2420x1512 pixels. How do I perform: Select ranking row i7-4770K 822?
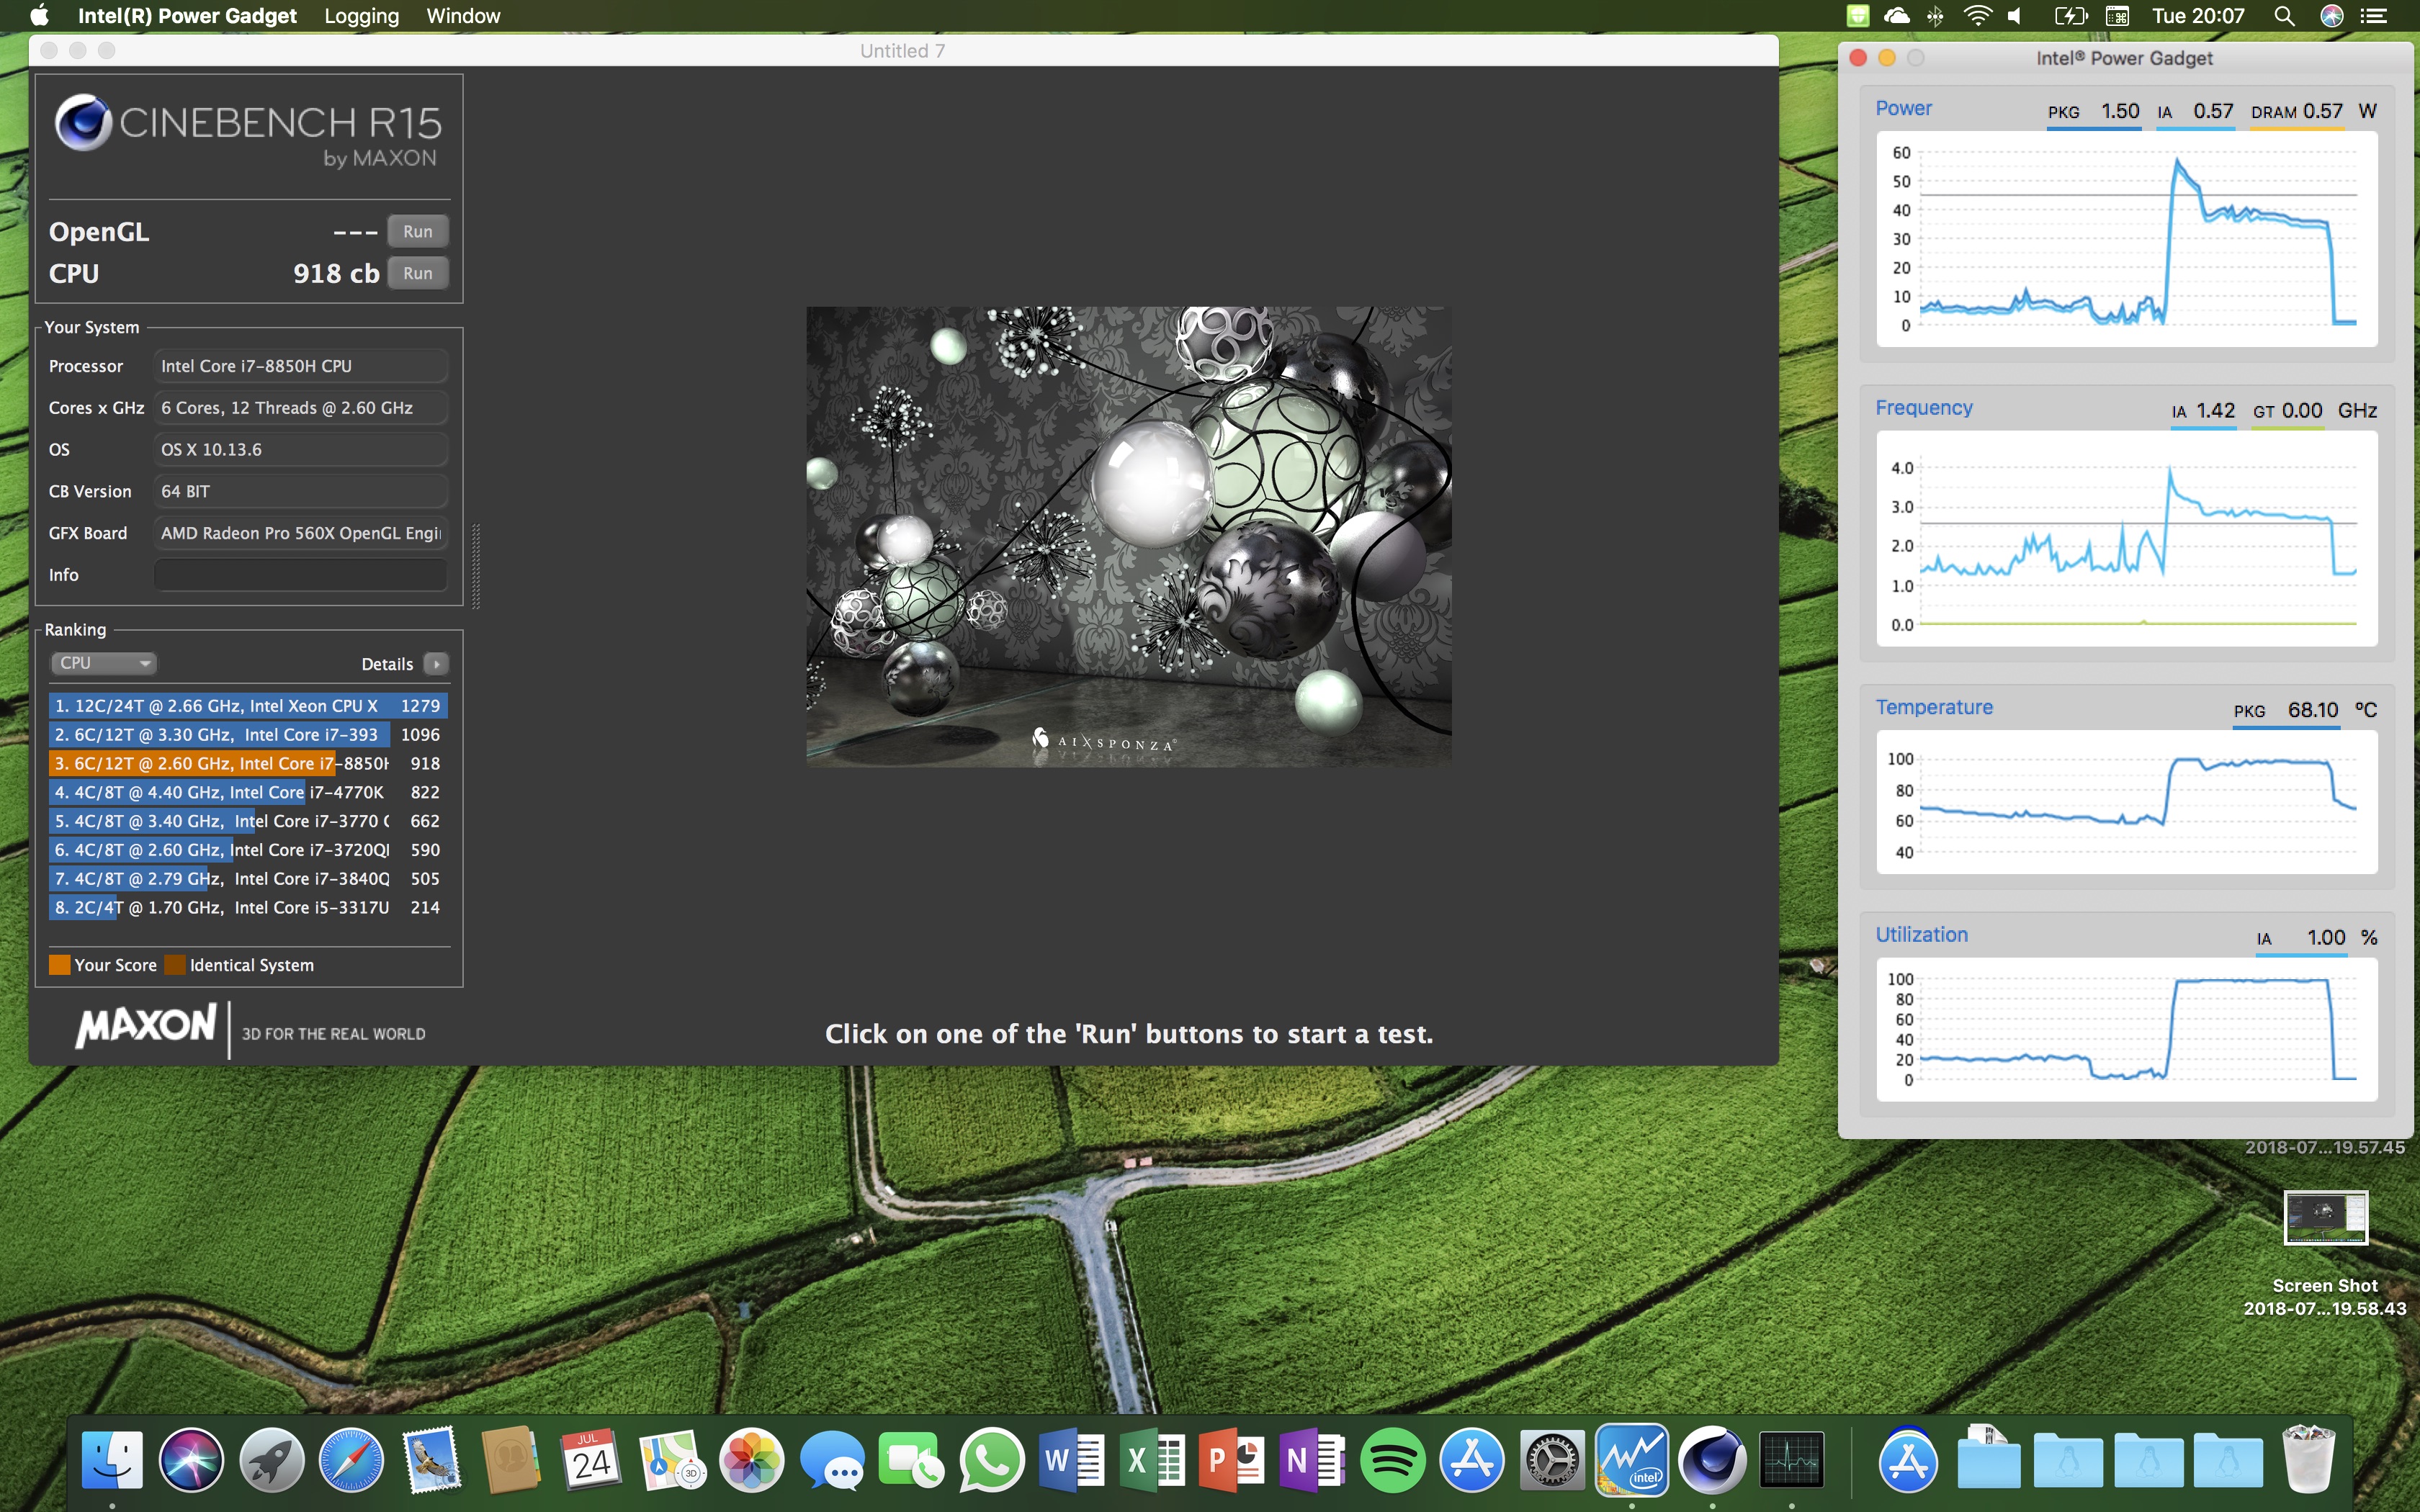pyautogui.click(x=248, y=793)
